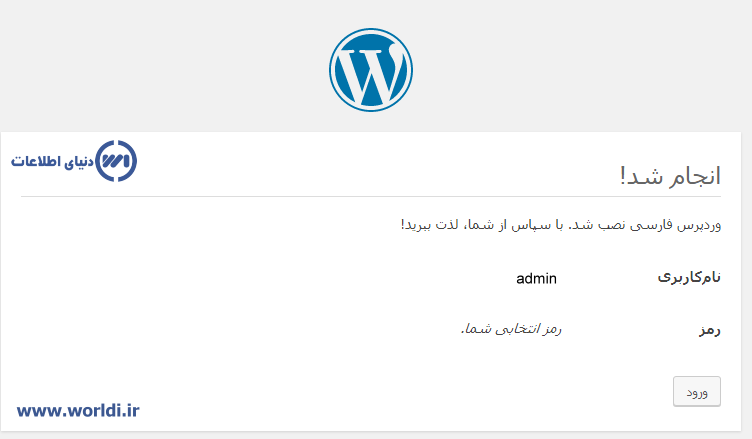Click the word شد in the heading
This screenshot has height=439, width=752.
click(x=638, y=176)
